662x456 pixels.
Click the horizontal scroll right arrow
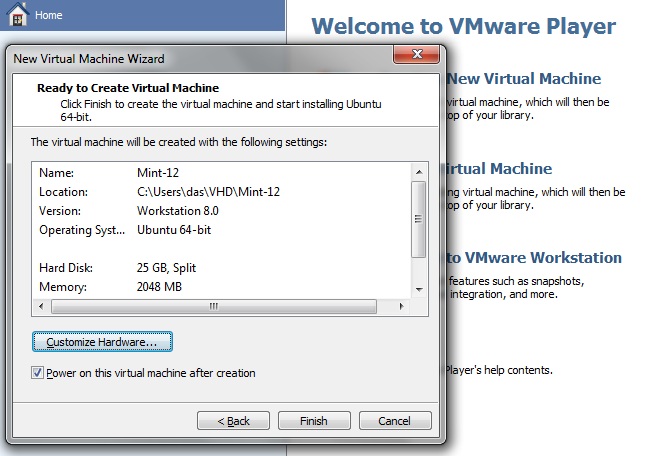pyautogui.click(x=402, y=307)
